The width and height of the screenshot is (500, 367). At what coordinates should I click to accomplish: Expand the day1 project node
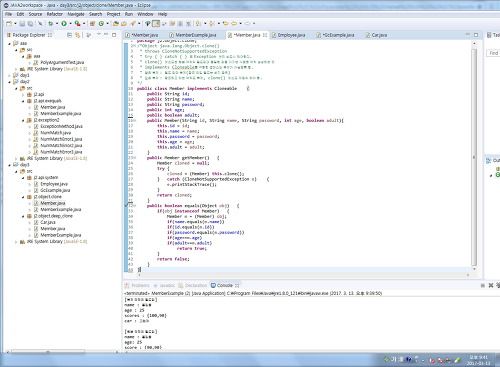(x=9, y=75)
